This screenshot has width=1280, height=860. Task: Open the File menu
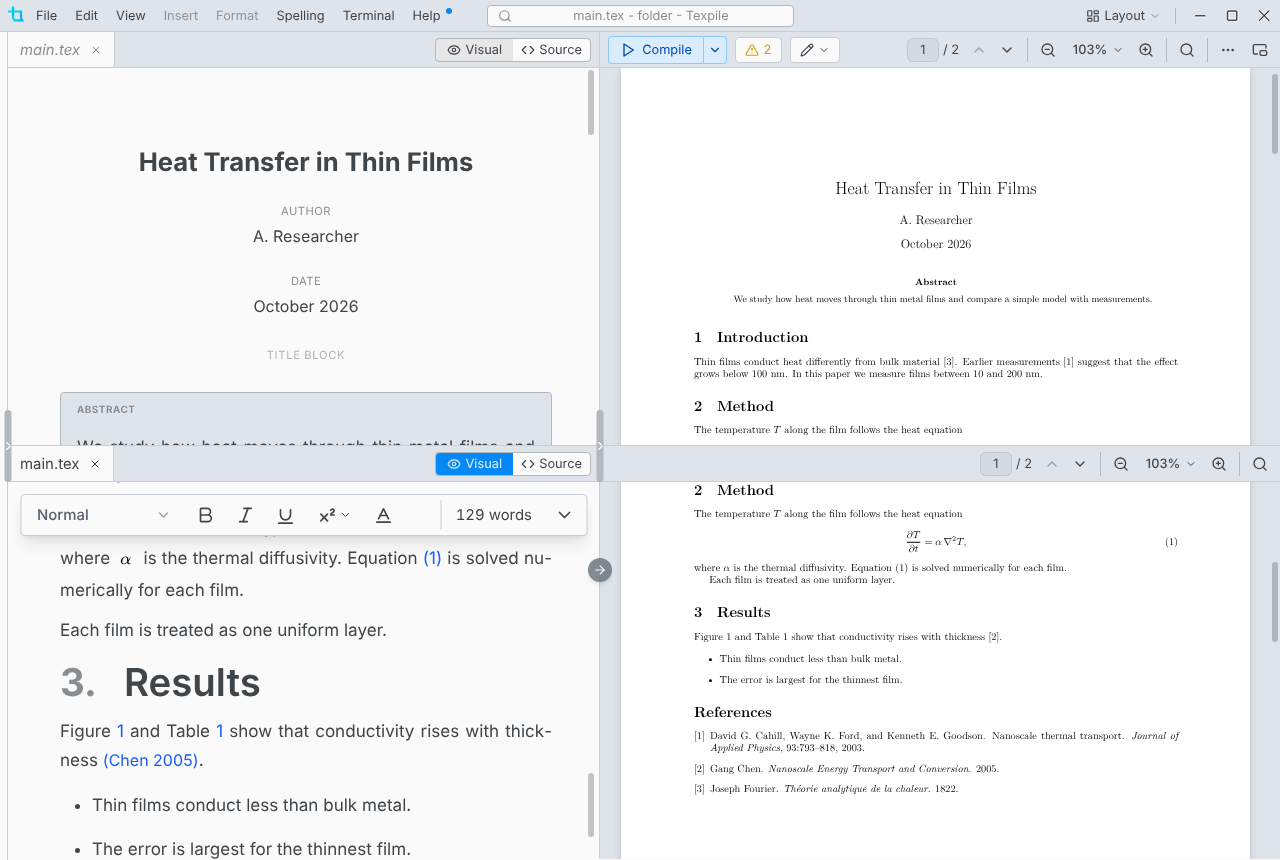pos(46,16)
